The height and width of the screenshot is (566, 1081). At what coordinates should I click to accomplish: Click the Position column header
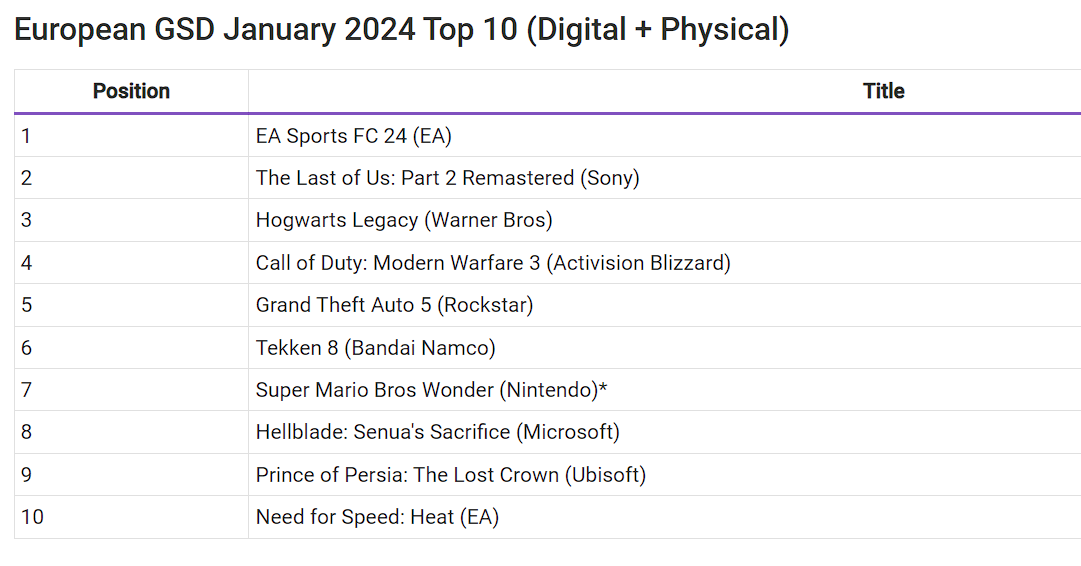coord(131,91)
